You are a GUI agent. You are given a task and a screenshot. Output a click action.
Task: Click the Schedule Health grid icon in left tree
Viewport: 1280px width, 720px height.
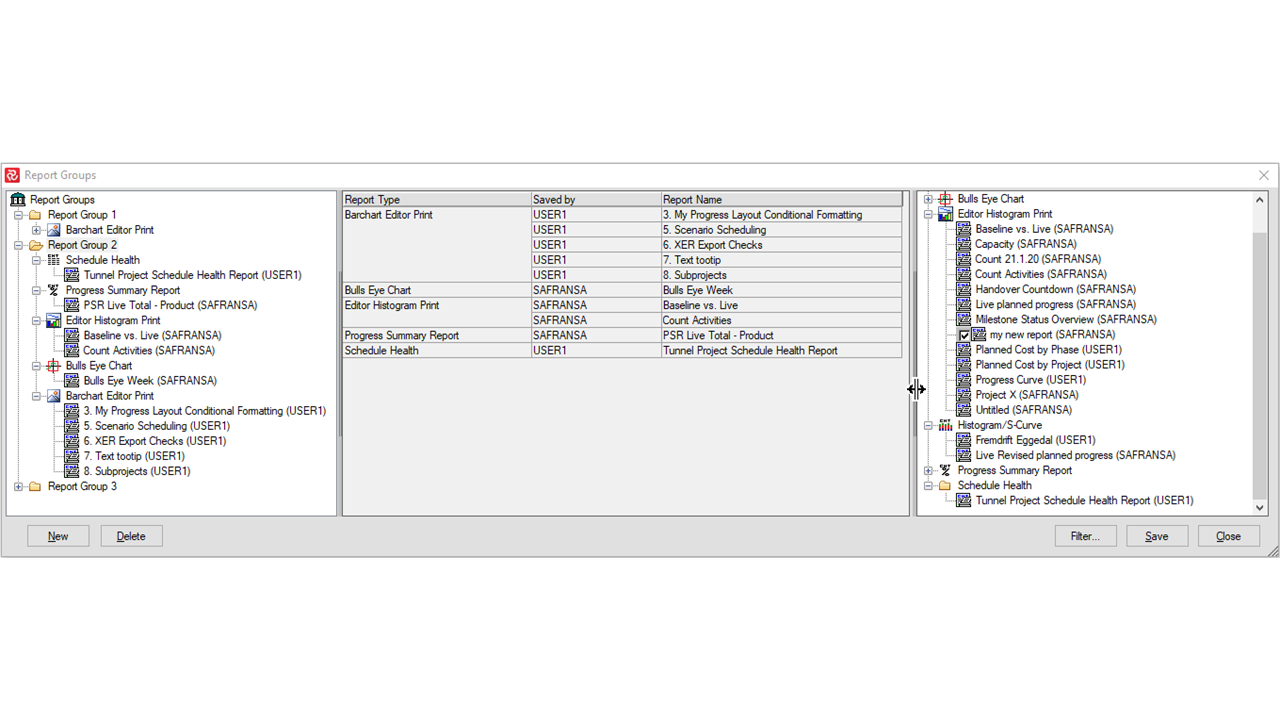coord(54,260)
